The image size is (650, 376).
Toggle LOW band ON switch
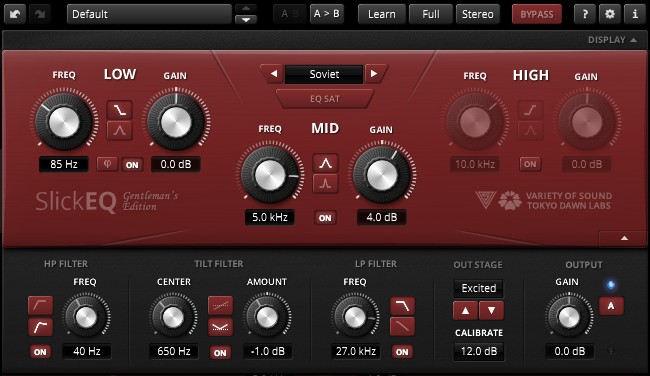click(x=132, y=165)
